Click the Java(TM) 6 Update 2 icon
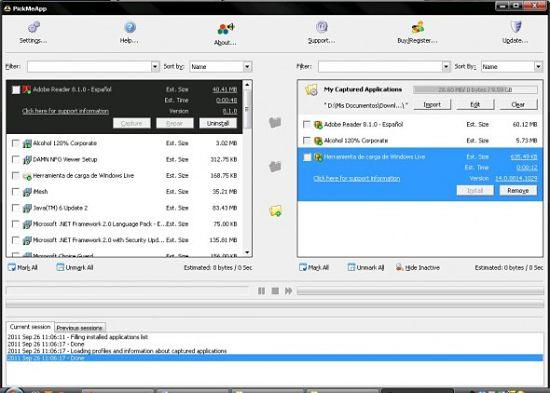The image size is (550, 393). (27, 208)
